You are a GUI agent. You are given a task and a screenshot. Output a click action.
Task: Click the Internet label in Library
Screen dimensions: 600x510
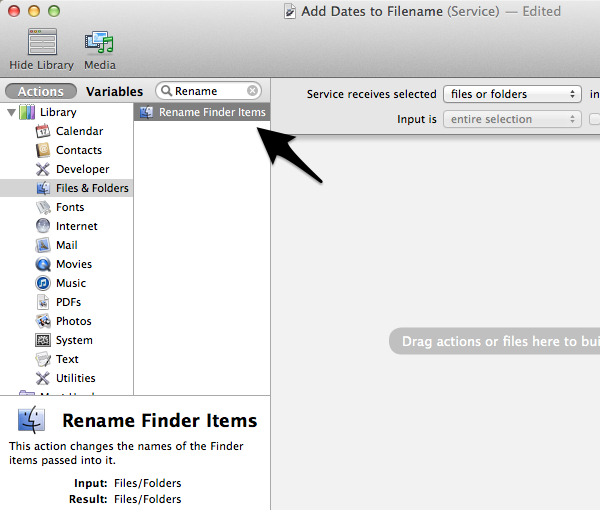point(77,226)
